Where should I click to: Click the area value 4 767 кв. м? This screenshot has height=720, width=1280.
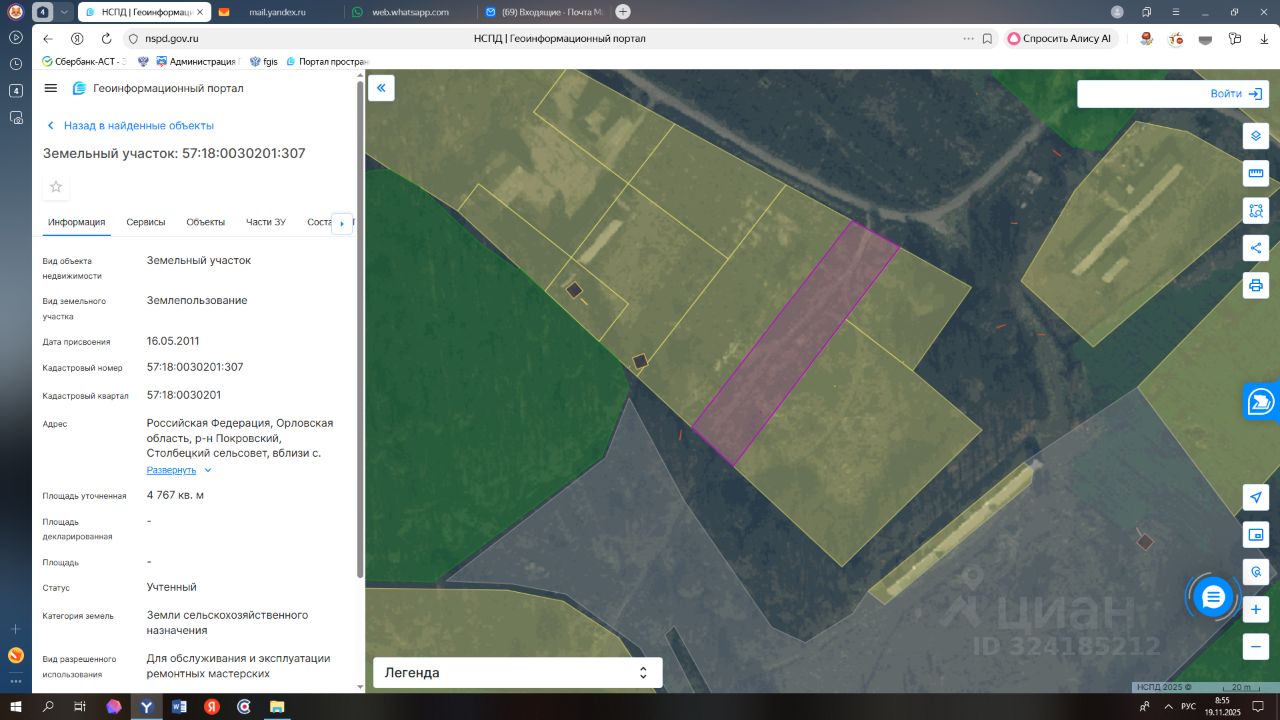[x=175, y=495]
